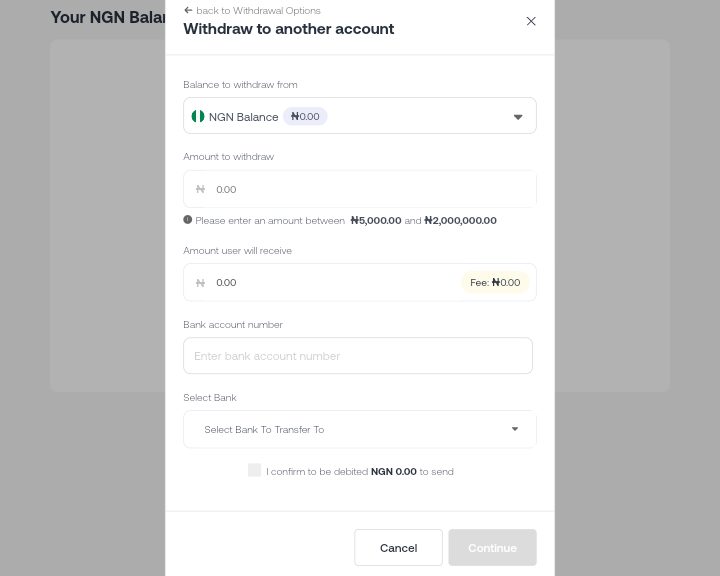Focus the Amount user will receive field
The image size is (720, 576).
click(x=330, y=283)
